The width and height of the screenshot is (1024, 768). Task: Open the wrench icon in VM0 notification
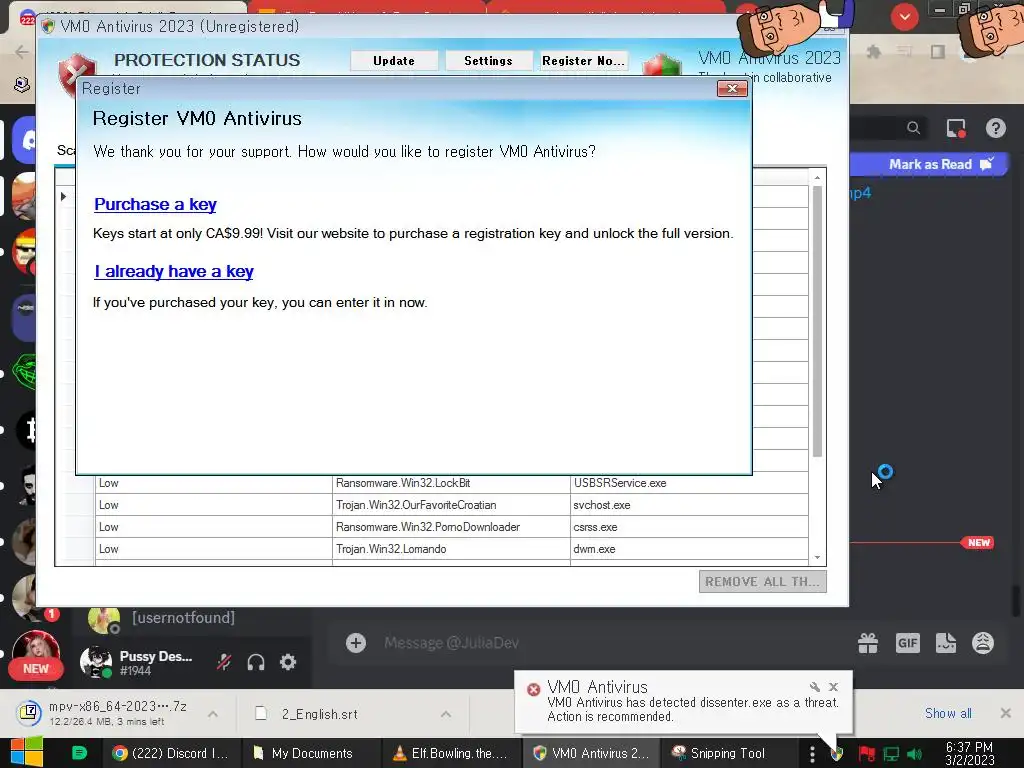[x=814, y=686]
